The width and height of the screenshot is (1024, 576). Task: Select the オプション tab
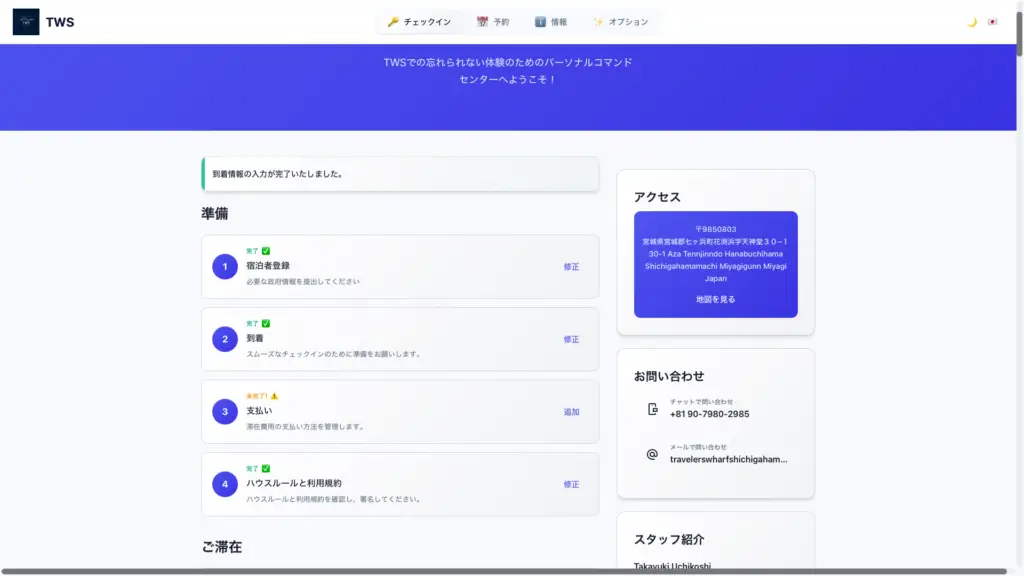[620, 22]
